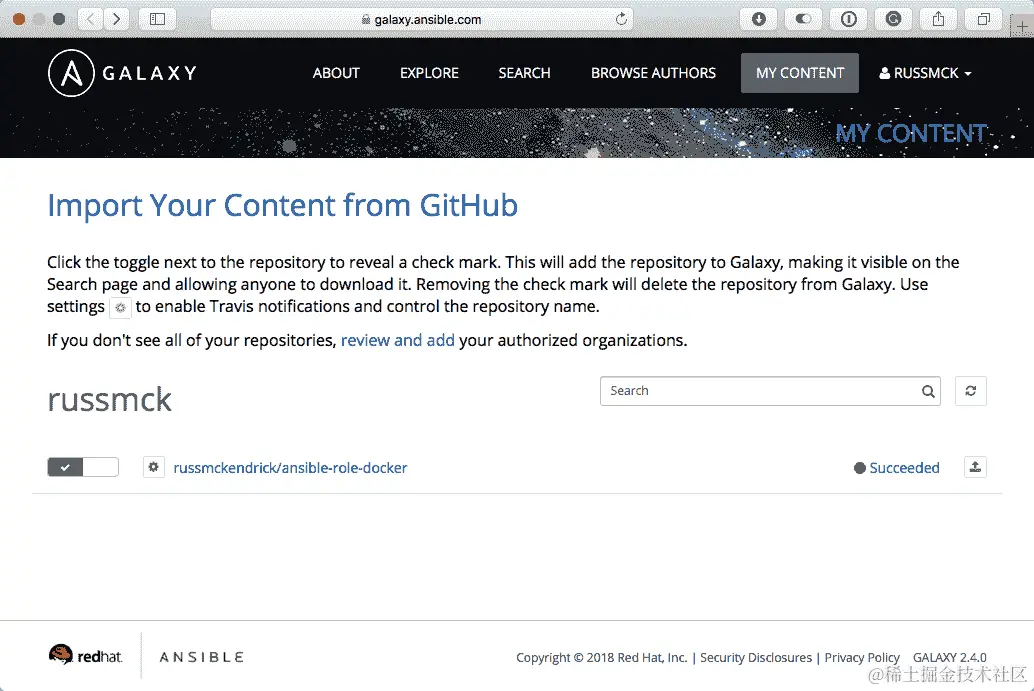Focus the repository Search field

pos(770,391)
